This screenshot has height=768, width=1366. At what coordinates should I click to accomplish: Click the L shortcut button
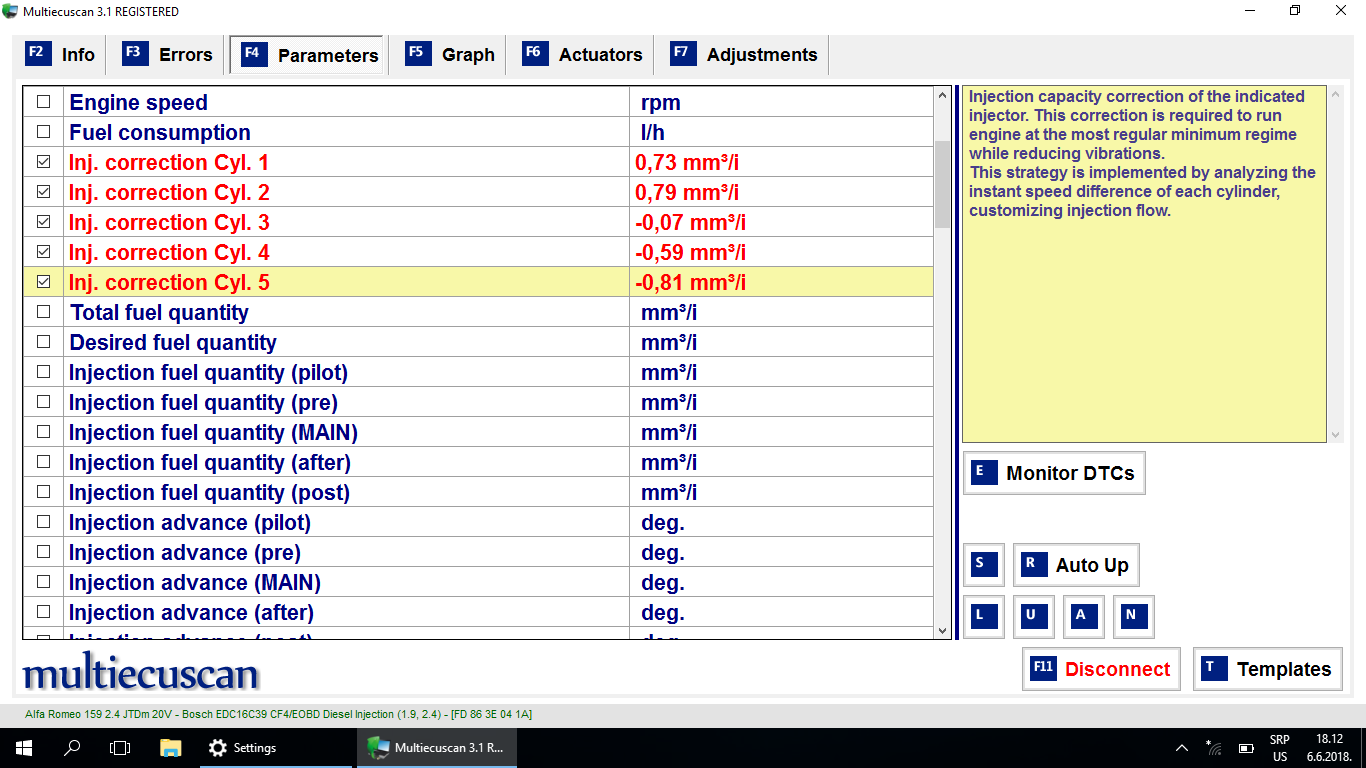click(983, 617)
